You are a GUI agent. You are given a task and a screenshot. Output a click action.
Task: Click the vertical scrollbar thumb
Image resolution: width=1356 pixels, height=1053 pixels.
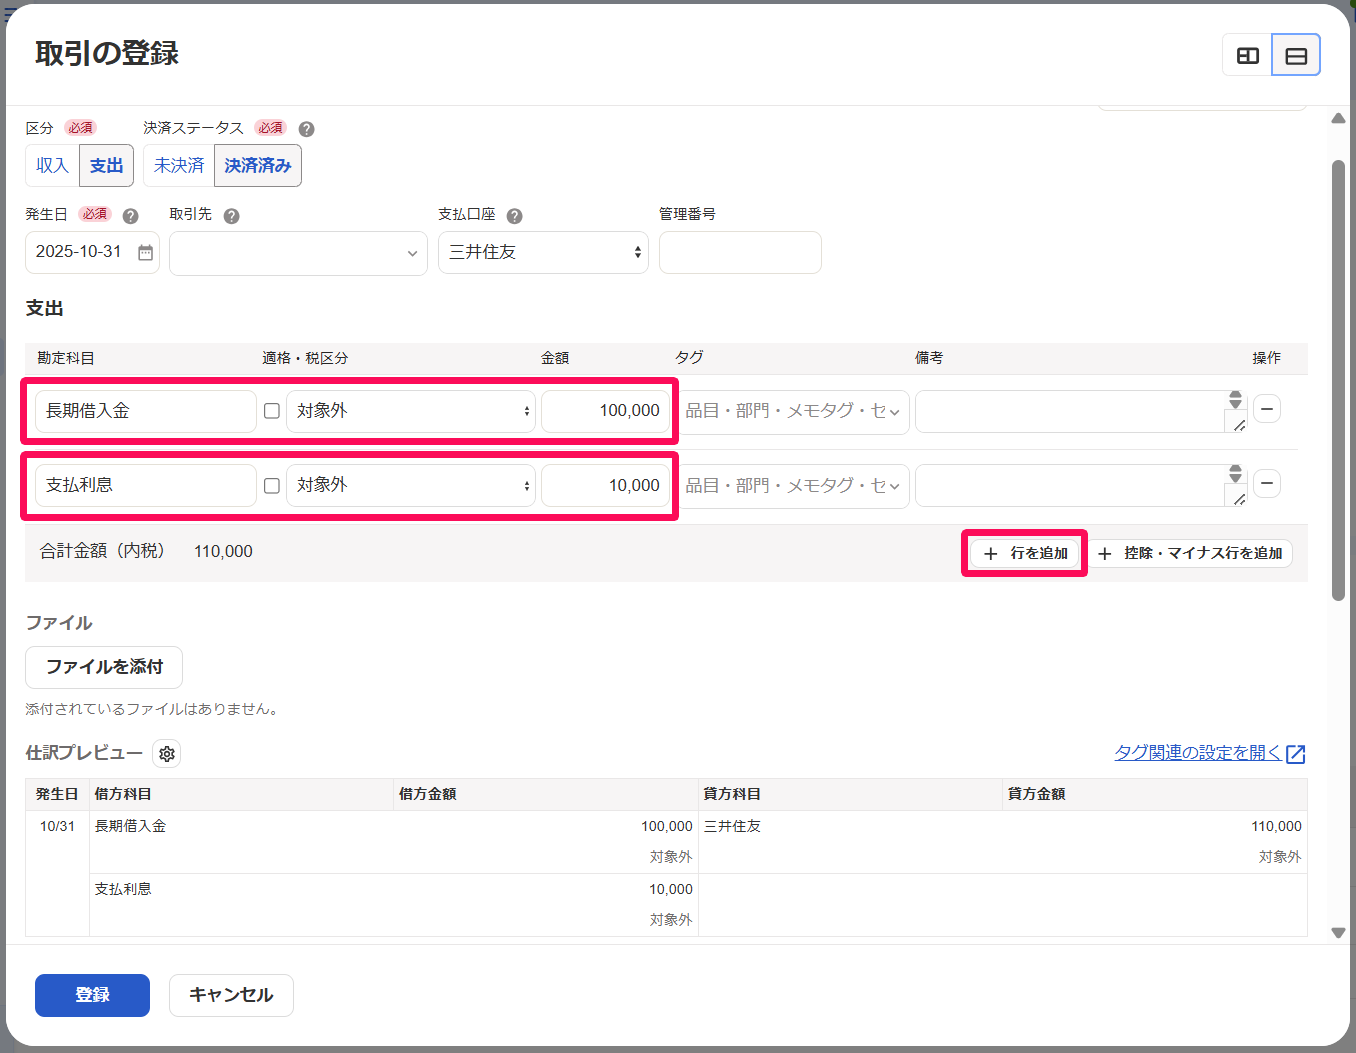click(1338, 380)
